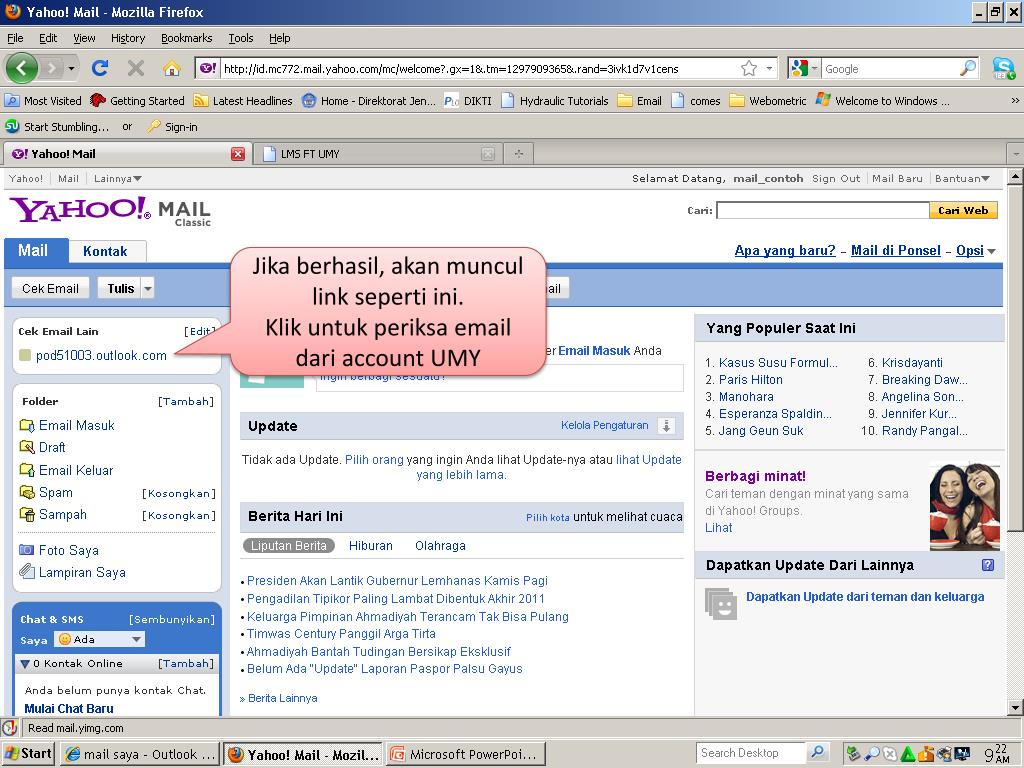The image size is (1024, 768).
Task: Open pod51003.outlook.com link
Action: pos(101,355)
